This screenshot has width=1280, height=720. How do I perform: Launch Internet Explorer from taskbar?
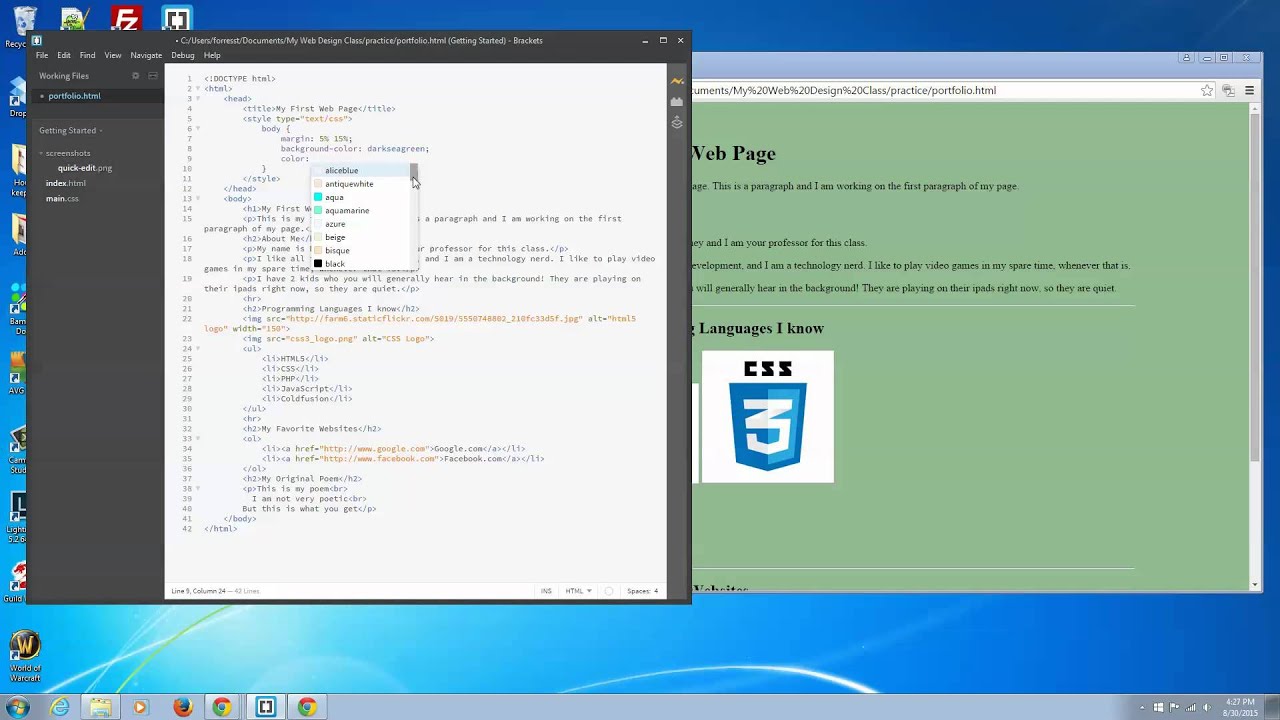pyautogui.click(x=60, y=707)
